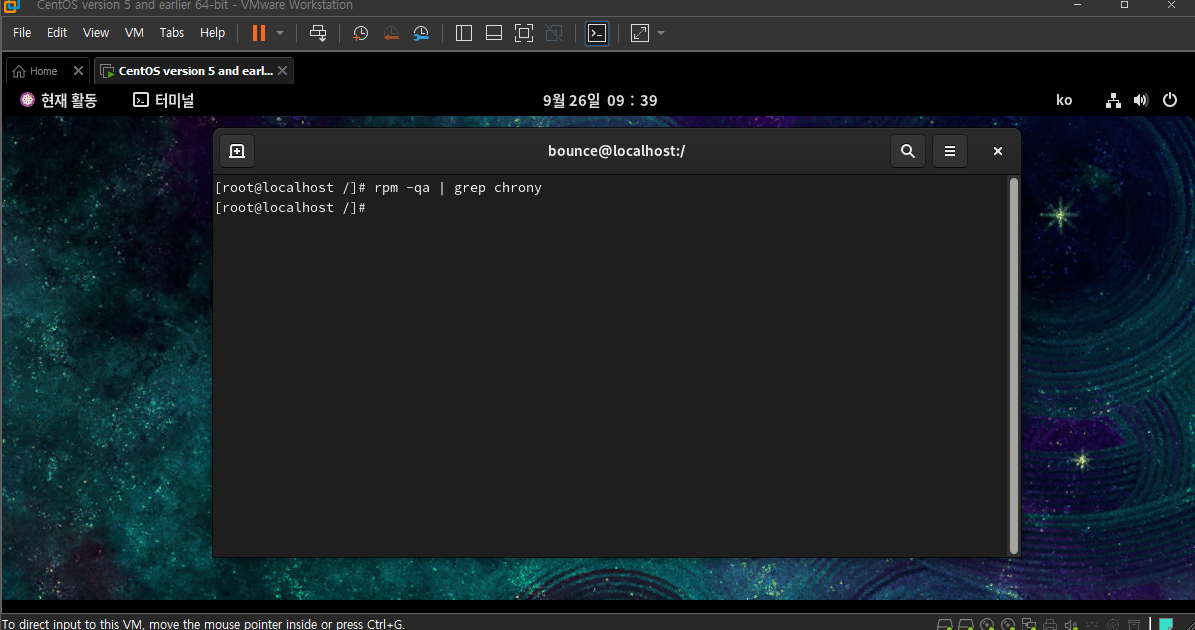
Task: Open the ko input source menu
Action: (1064, 100)
